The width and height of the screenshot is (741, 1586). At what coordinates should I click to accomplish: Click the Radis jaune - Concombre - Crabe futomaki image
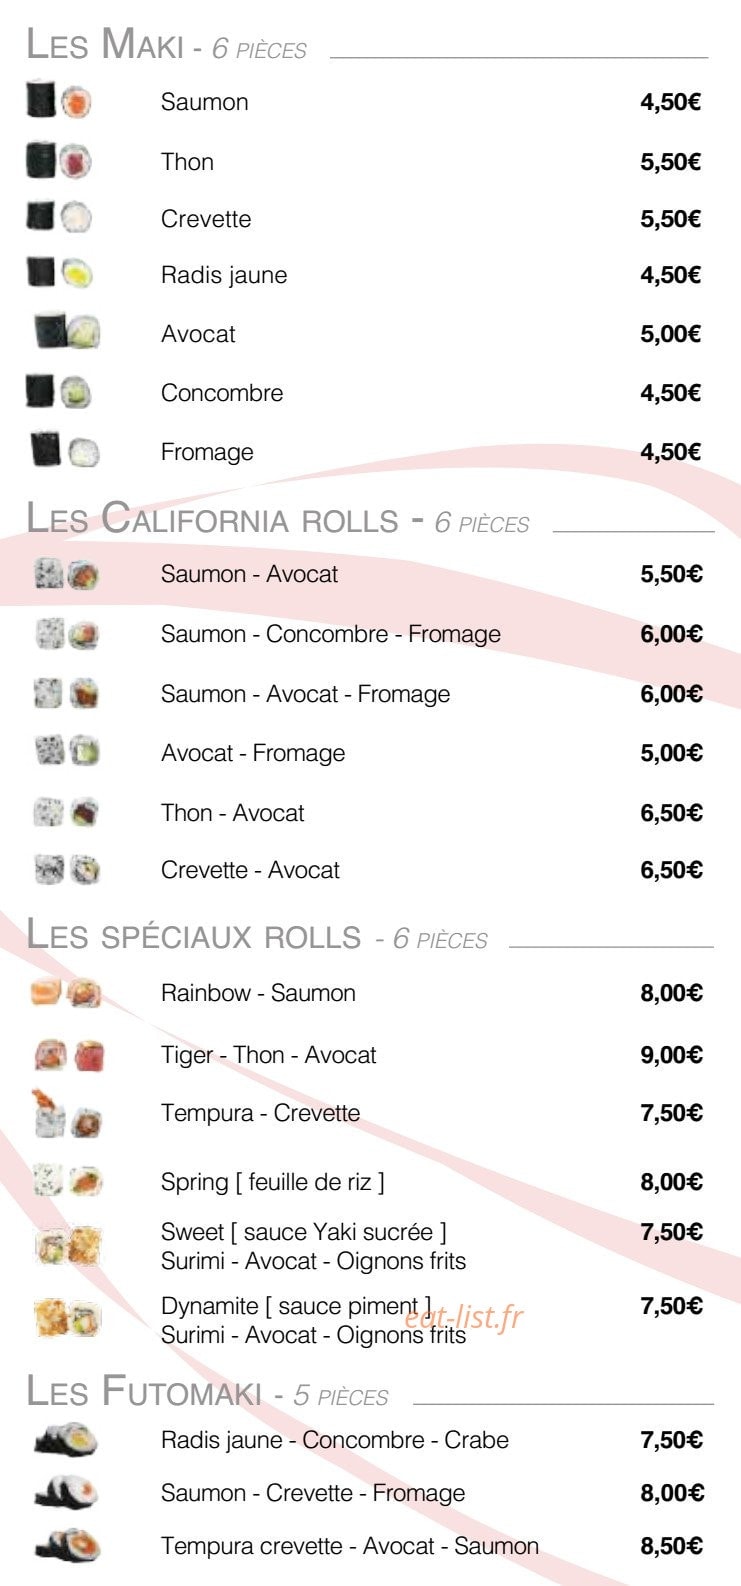(66, 1440)
